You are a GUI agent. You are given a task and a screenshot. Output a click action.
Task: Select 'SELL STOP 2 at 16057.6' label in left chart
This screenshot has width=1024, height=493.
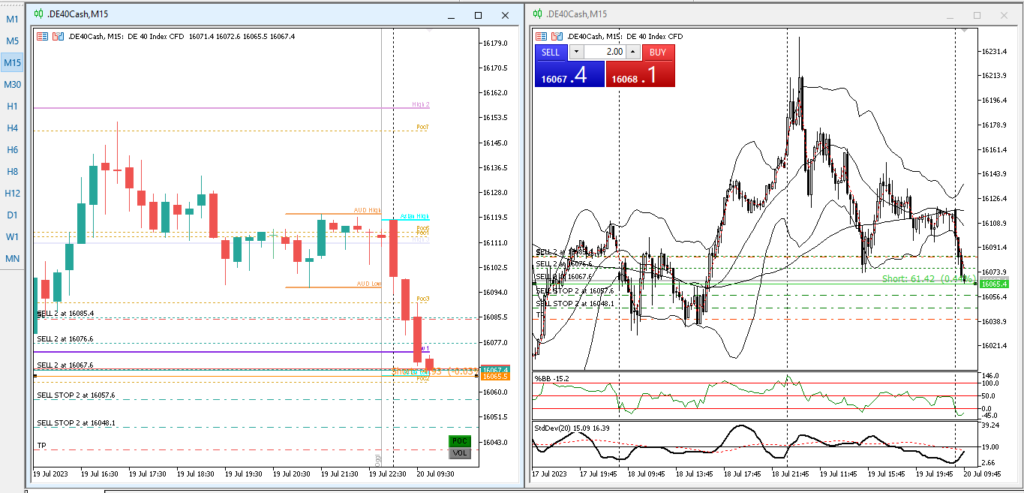tap(76, 395)
